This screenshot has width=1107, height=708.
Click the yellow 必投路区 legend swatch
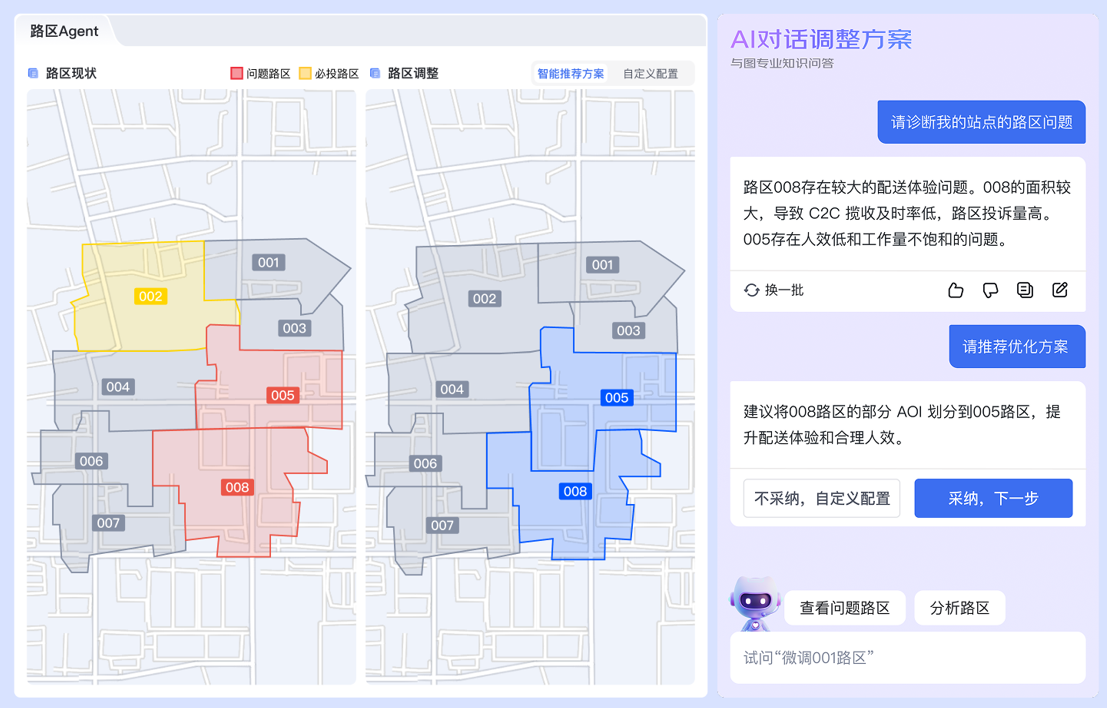pos(305,73)
